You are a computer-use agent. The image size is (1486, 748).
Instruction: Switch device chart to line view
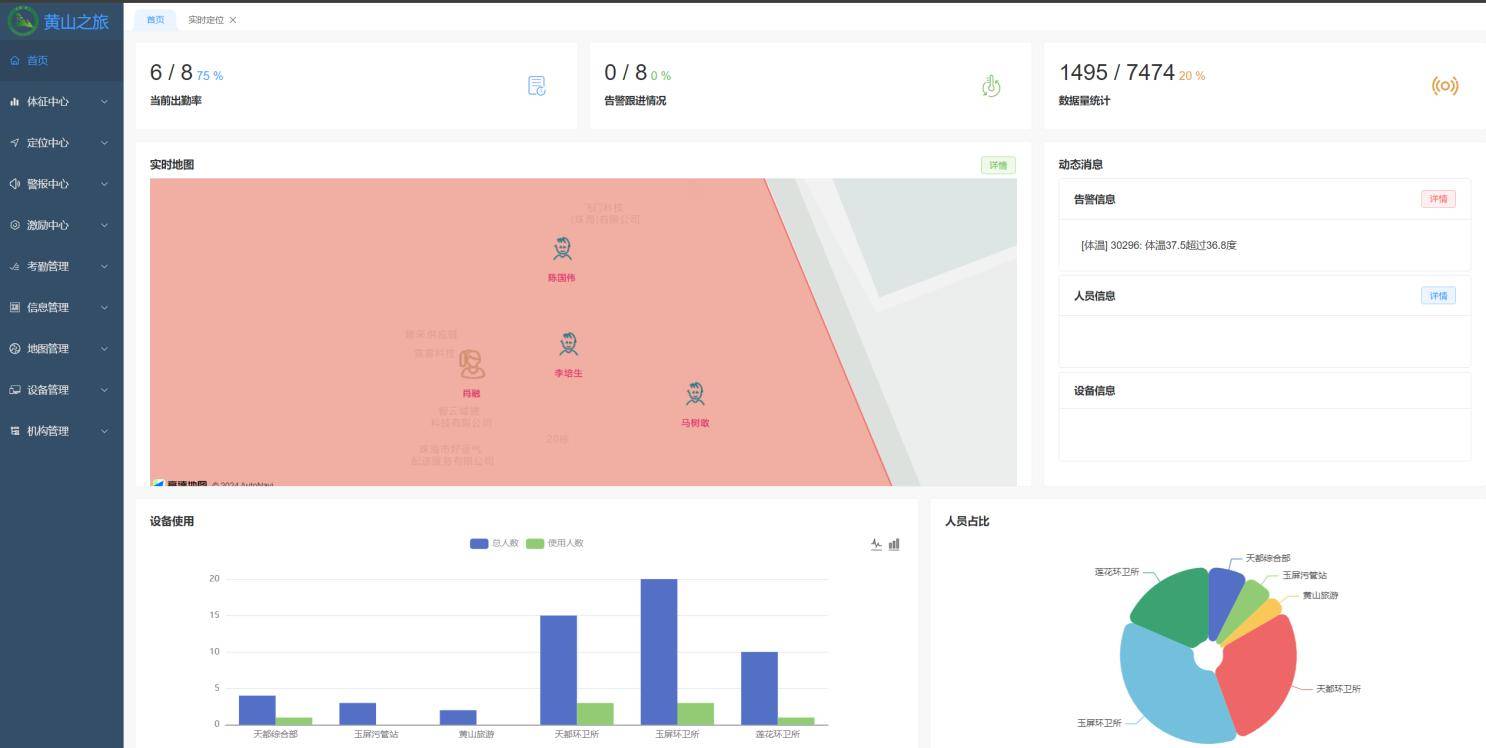(x=876, y=544)
